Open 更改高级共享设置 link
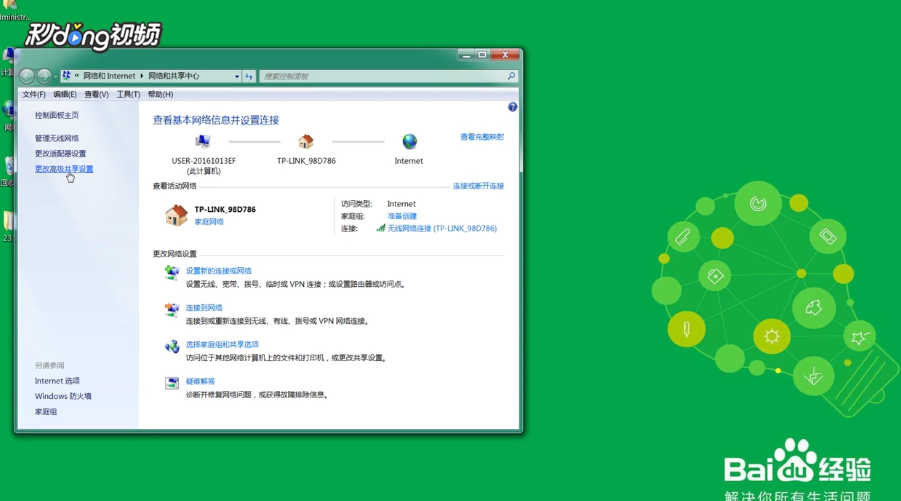Viewport: 901px width, 501px height. pos(64,169)
